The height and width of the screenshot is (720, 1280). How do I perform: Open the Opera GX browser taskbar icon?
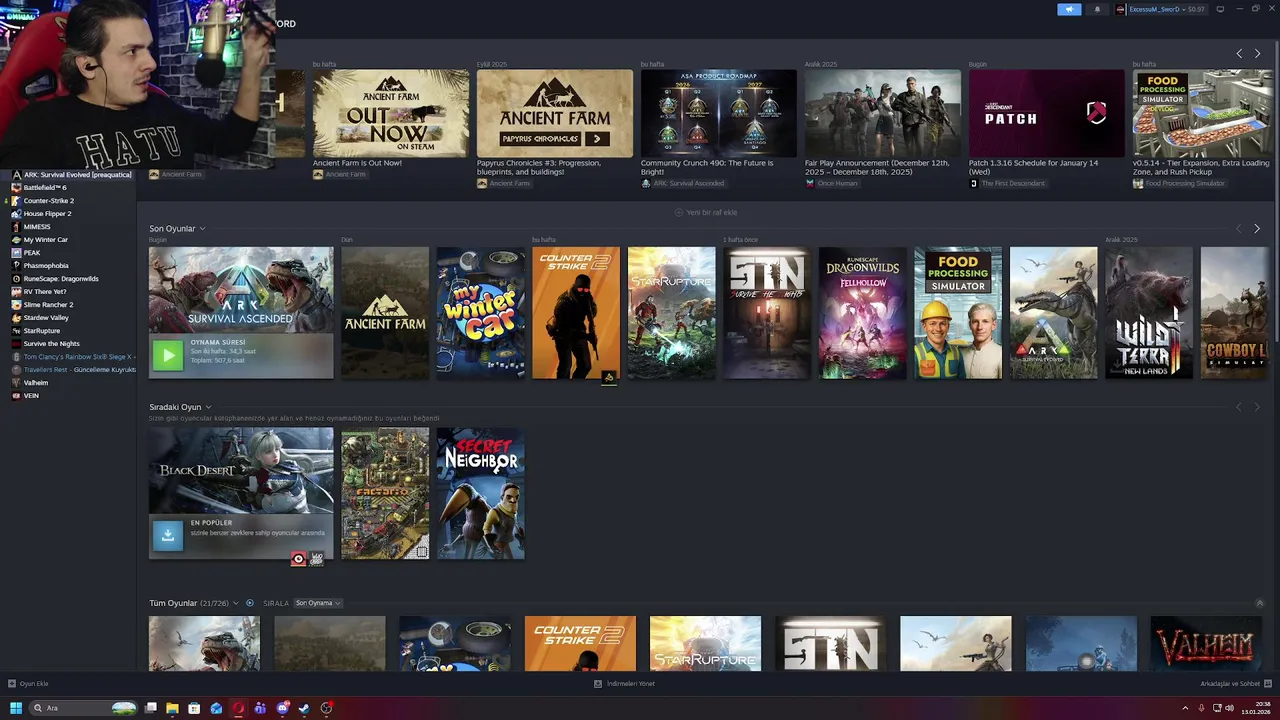click(238, 708)
